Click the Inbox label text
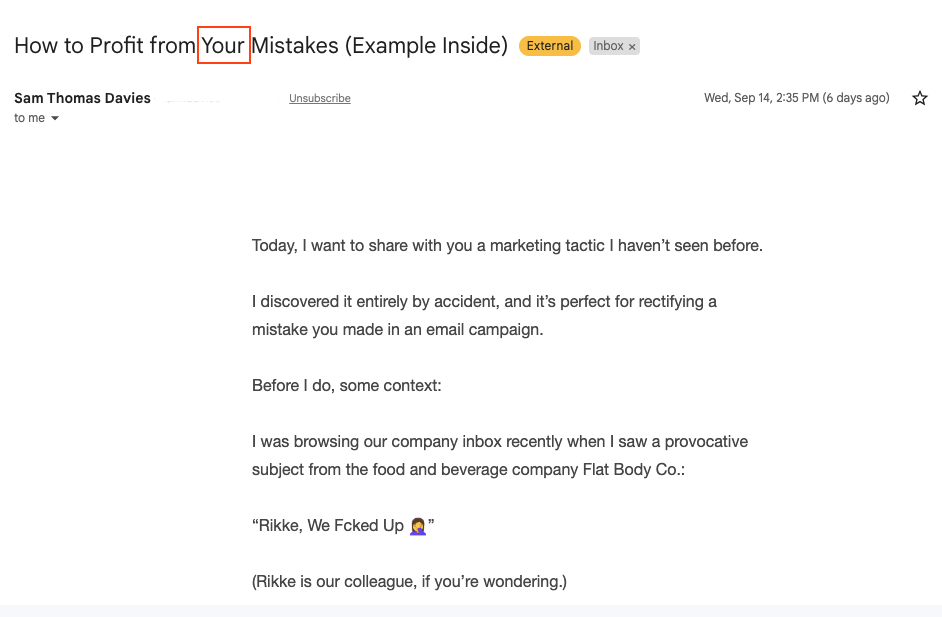 tap(608, 46)
